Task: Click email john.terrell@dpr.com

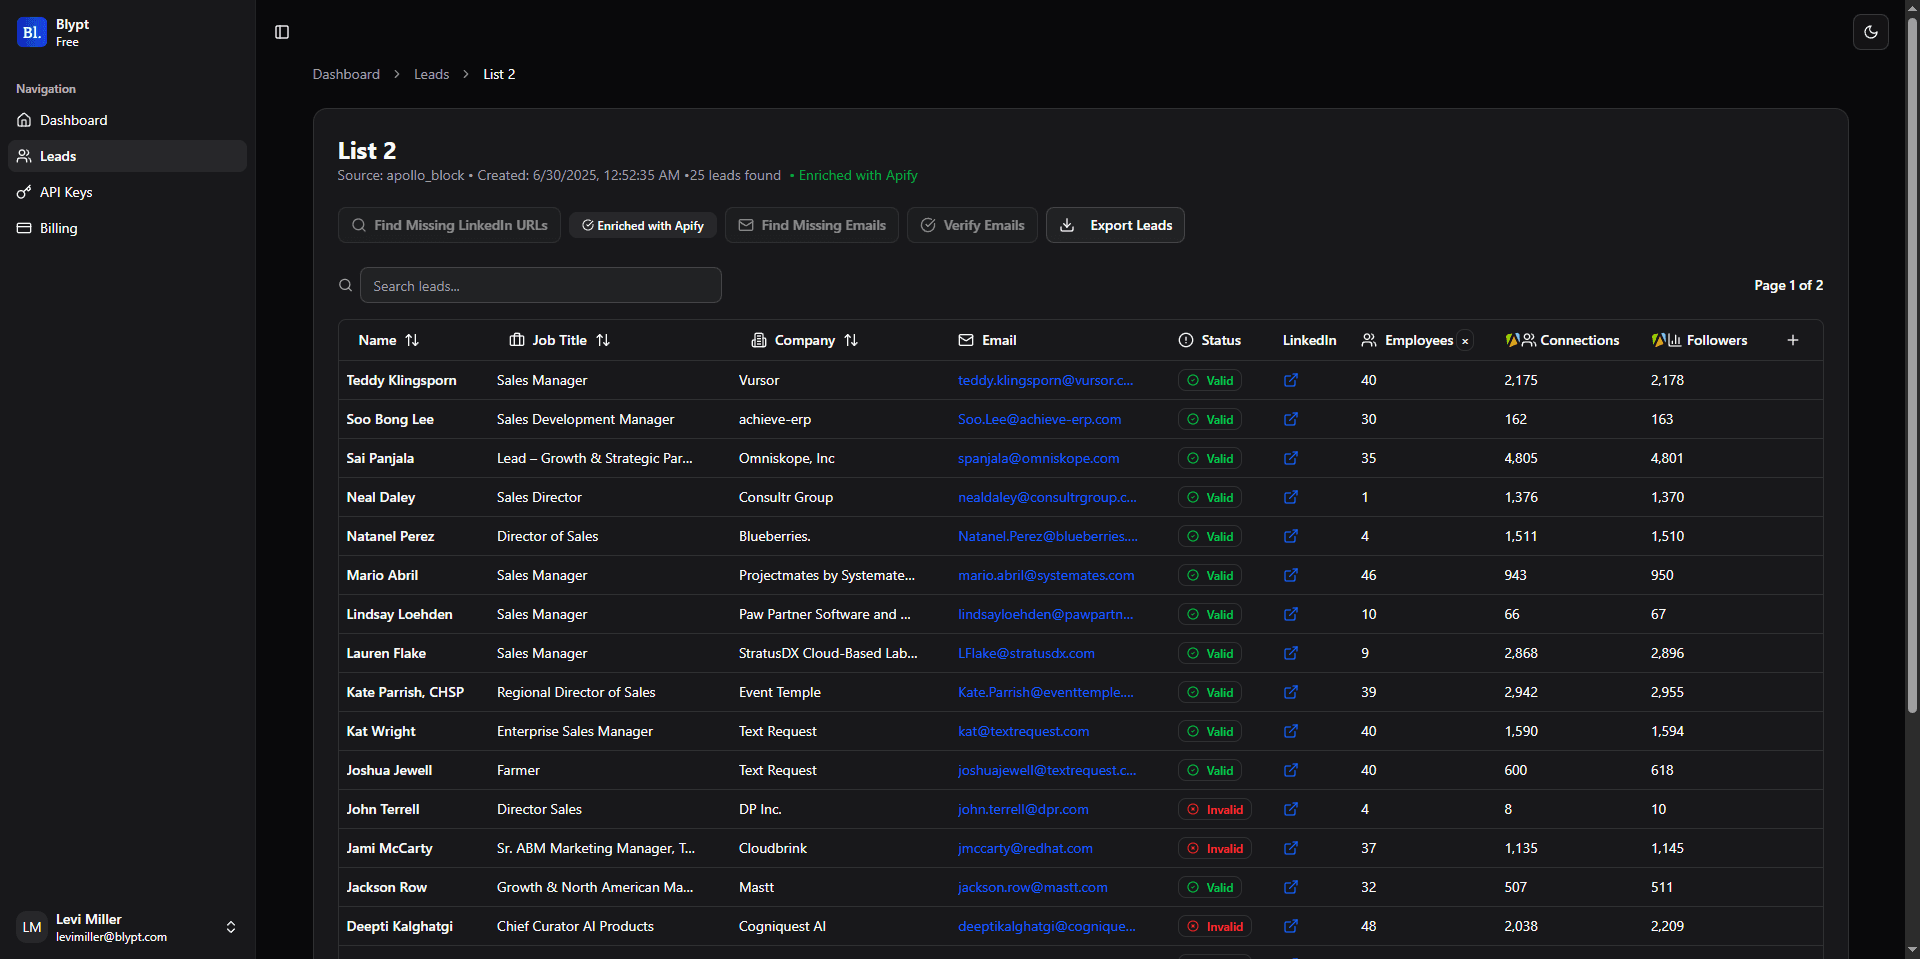Action: point(1023,809)
